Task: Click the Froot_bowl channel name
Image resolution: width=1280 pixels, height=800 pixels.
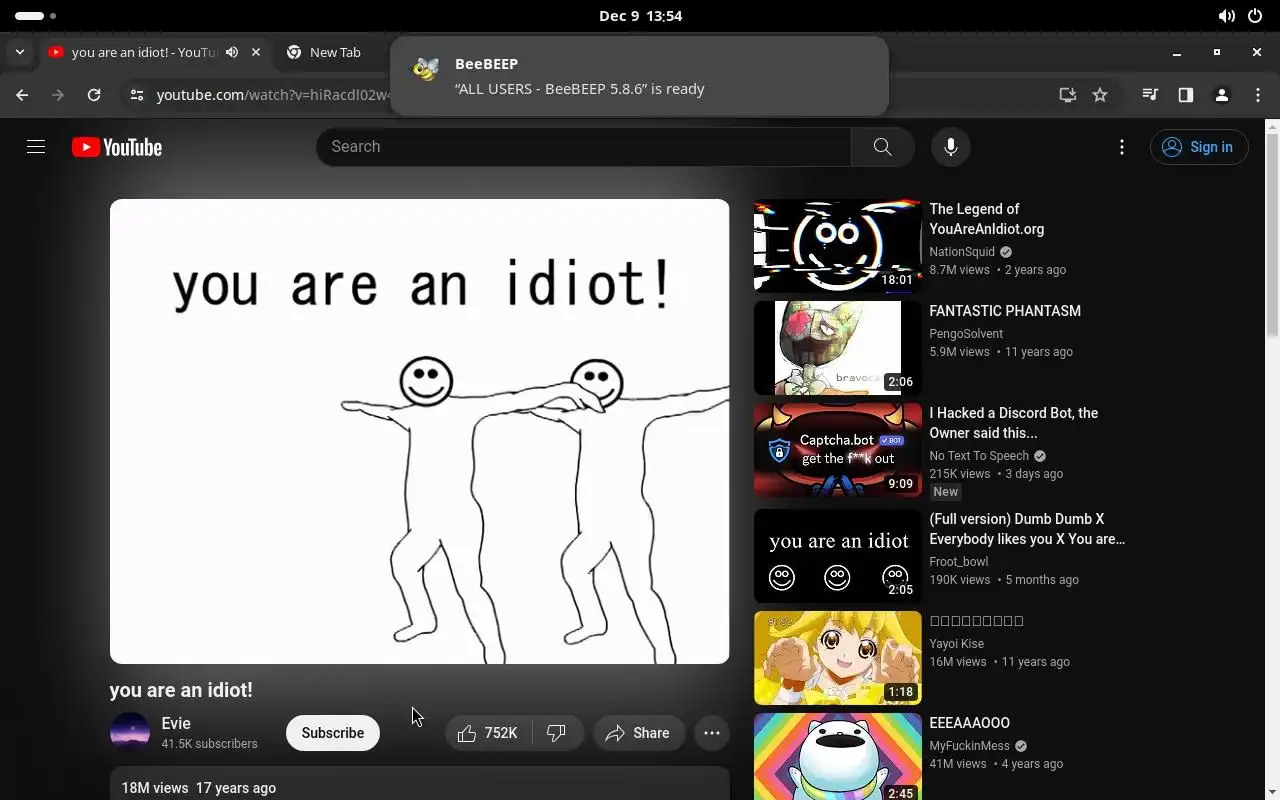Action: click(x=958, y=562)
